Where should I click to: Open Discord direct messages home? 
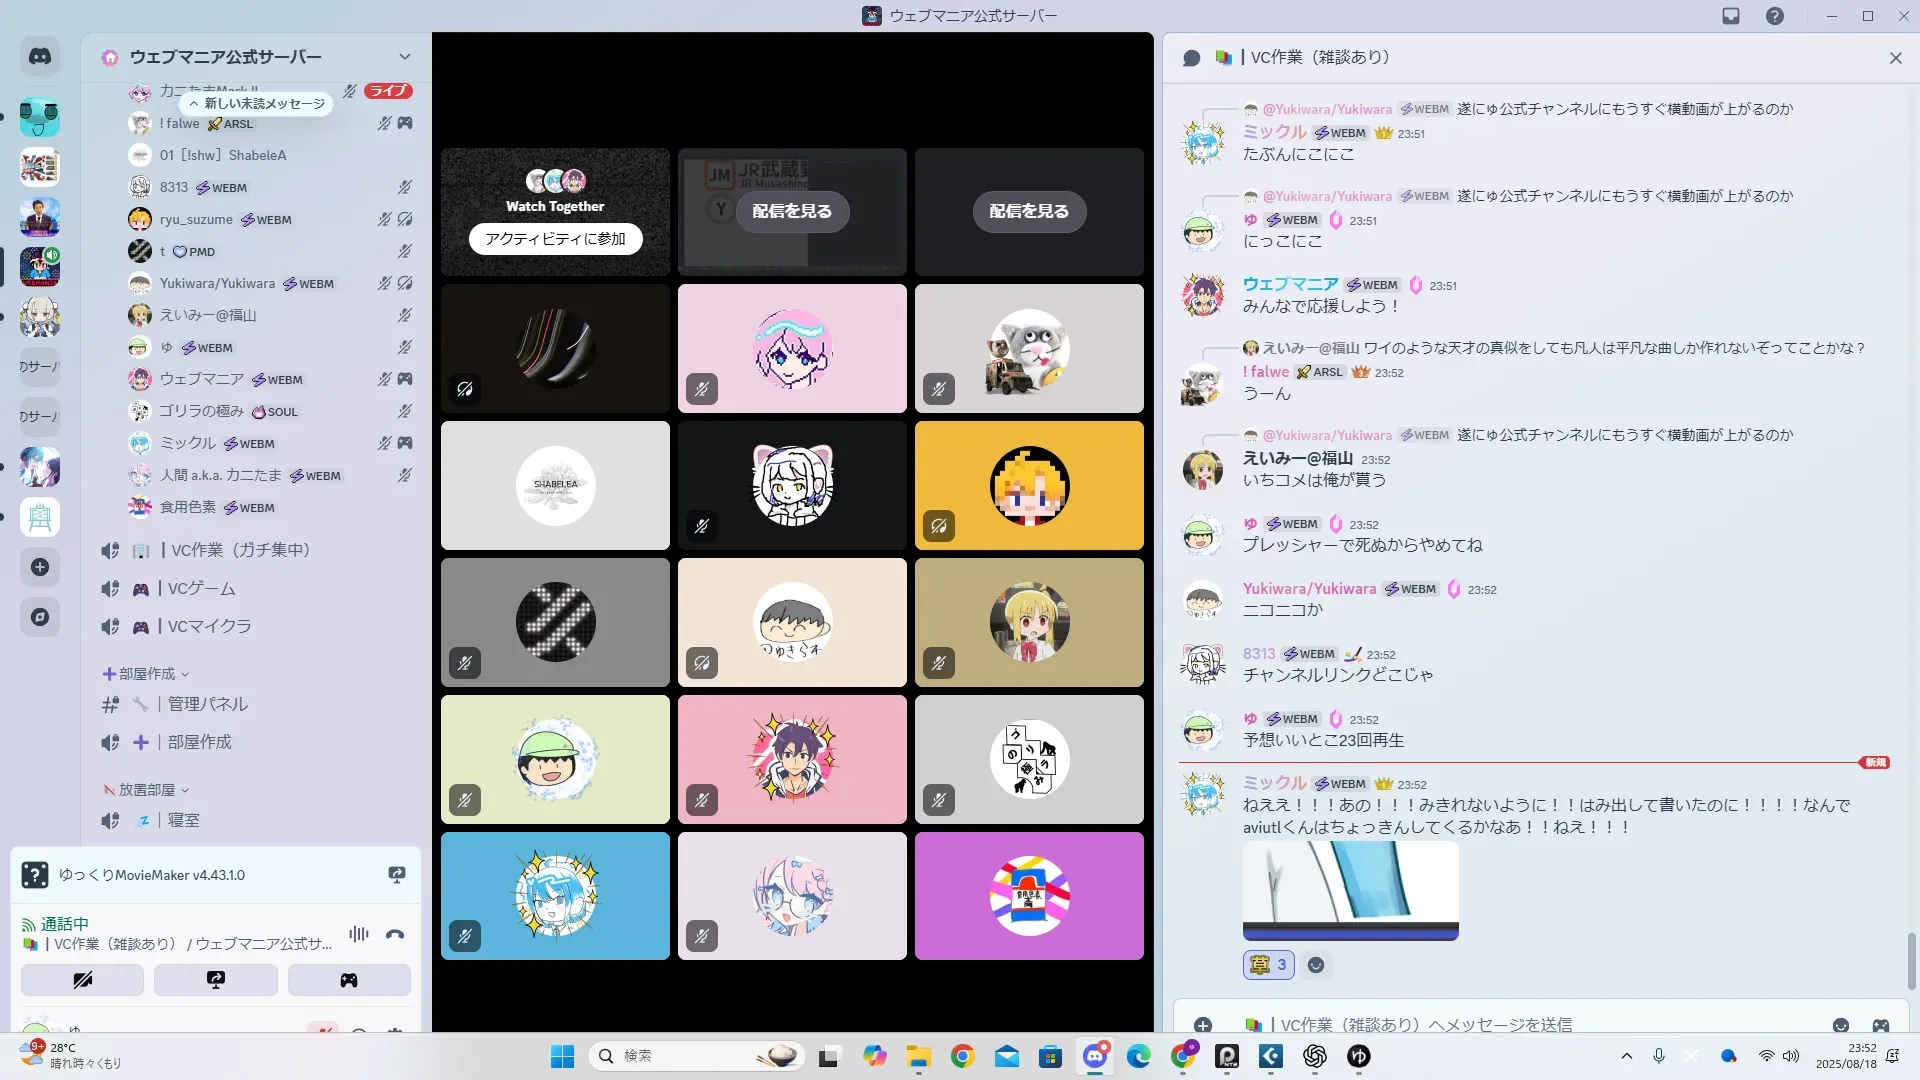click(40, 57)
